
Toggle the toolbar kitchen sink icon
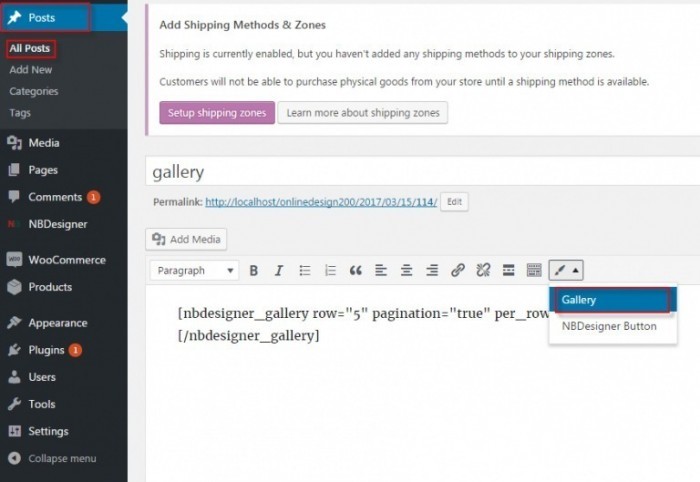click(534, 270)
